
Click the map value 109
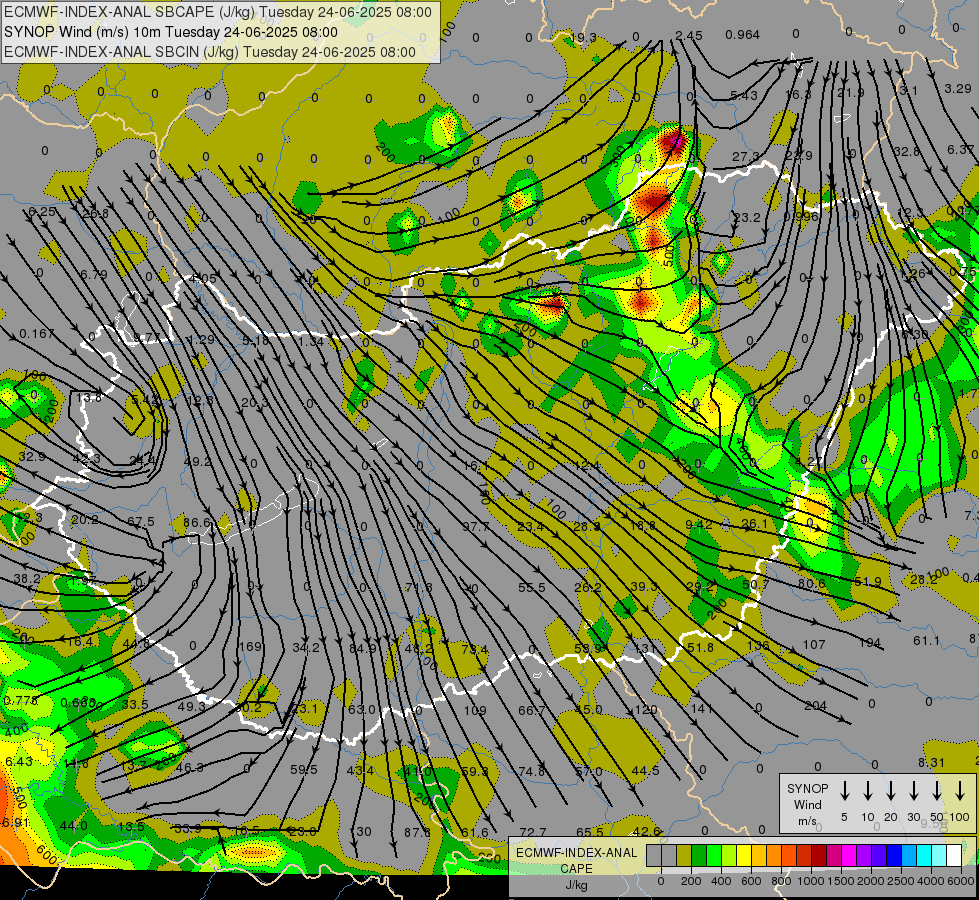point(475,710)
